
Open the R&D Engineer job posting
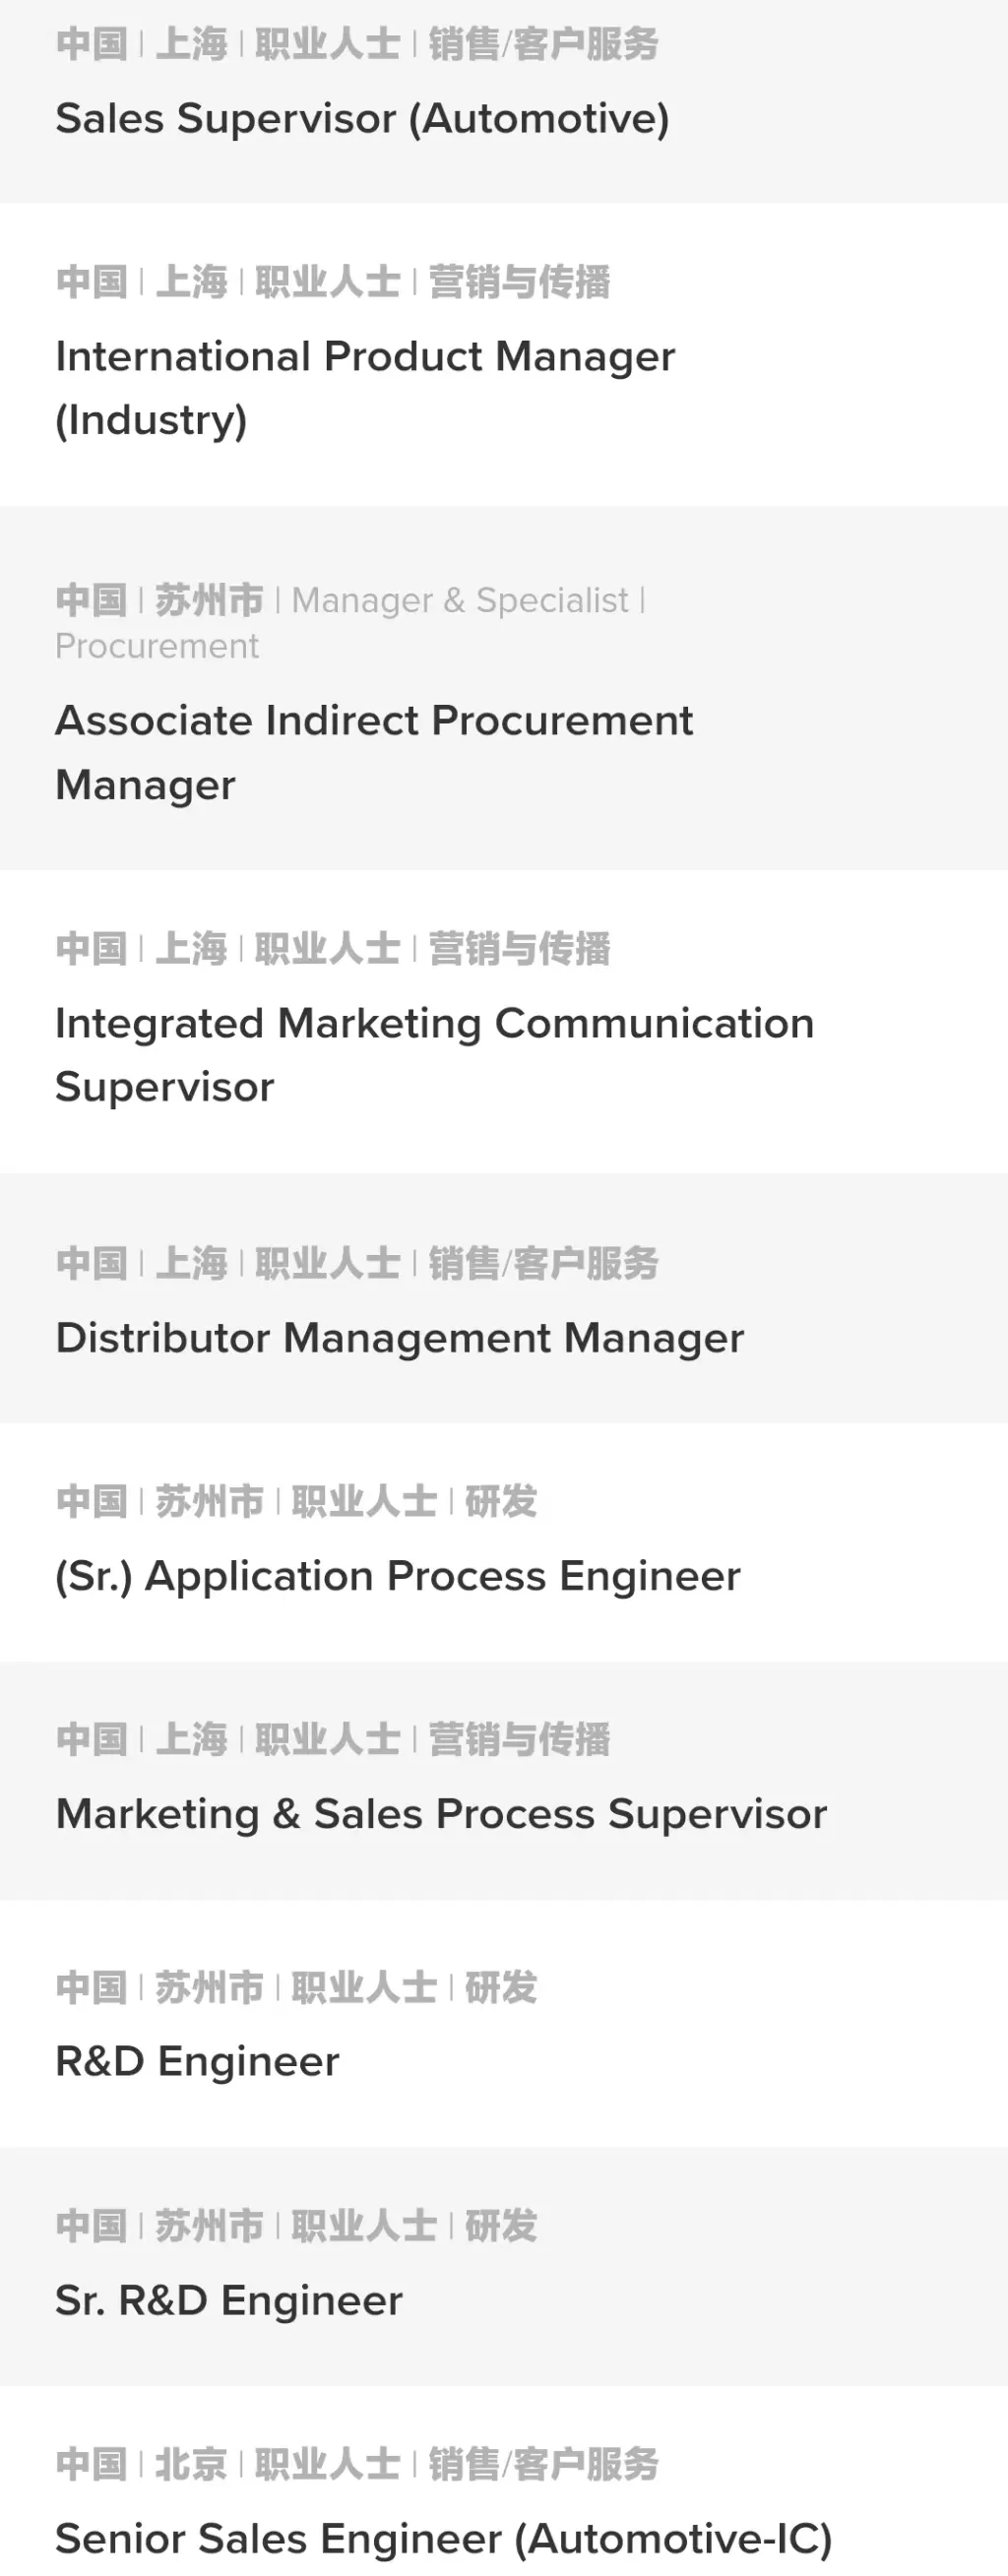197,2062
